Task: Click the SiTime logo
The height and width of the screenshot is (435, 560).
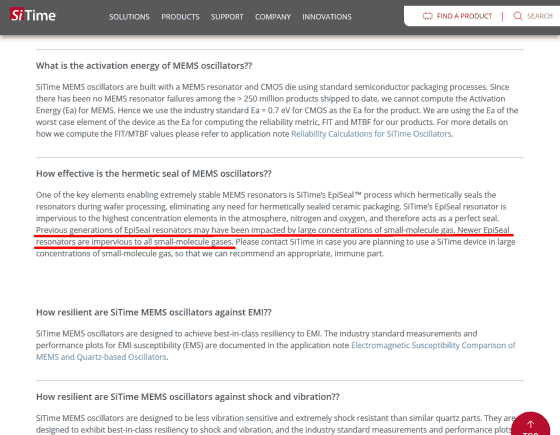Action: coord(33,15)
